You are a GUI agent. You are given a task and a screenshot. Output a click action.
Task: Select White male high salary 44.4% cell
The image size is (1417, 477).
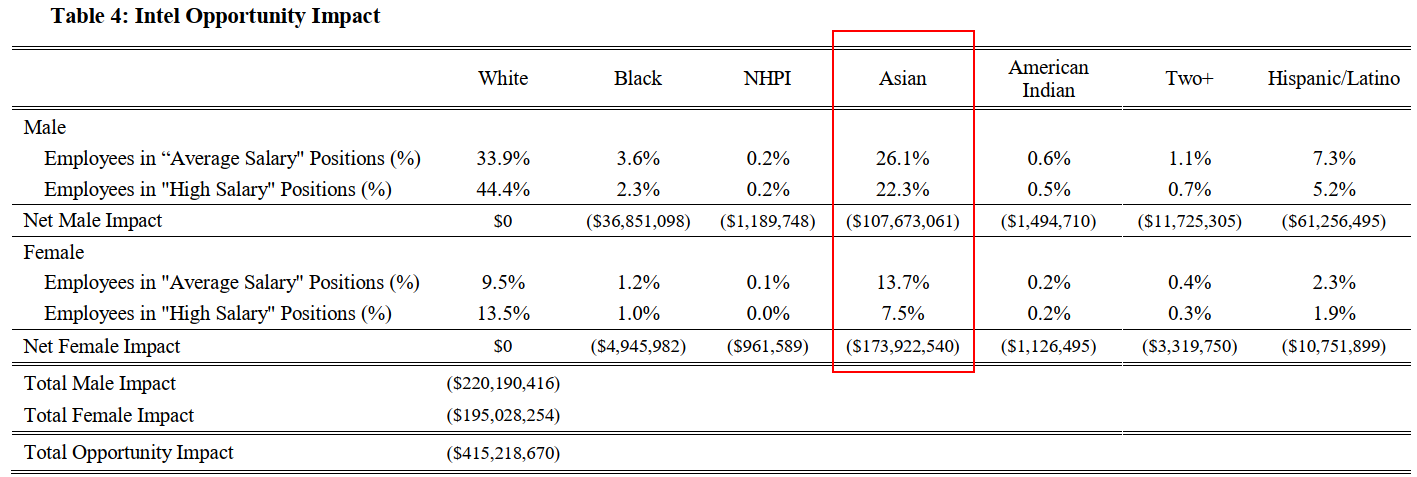504,189
